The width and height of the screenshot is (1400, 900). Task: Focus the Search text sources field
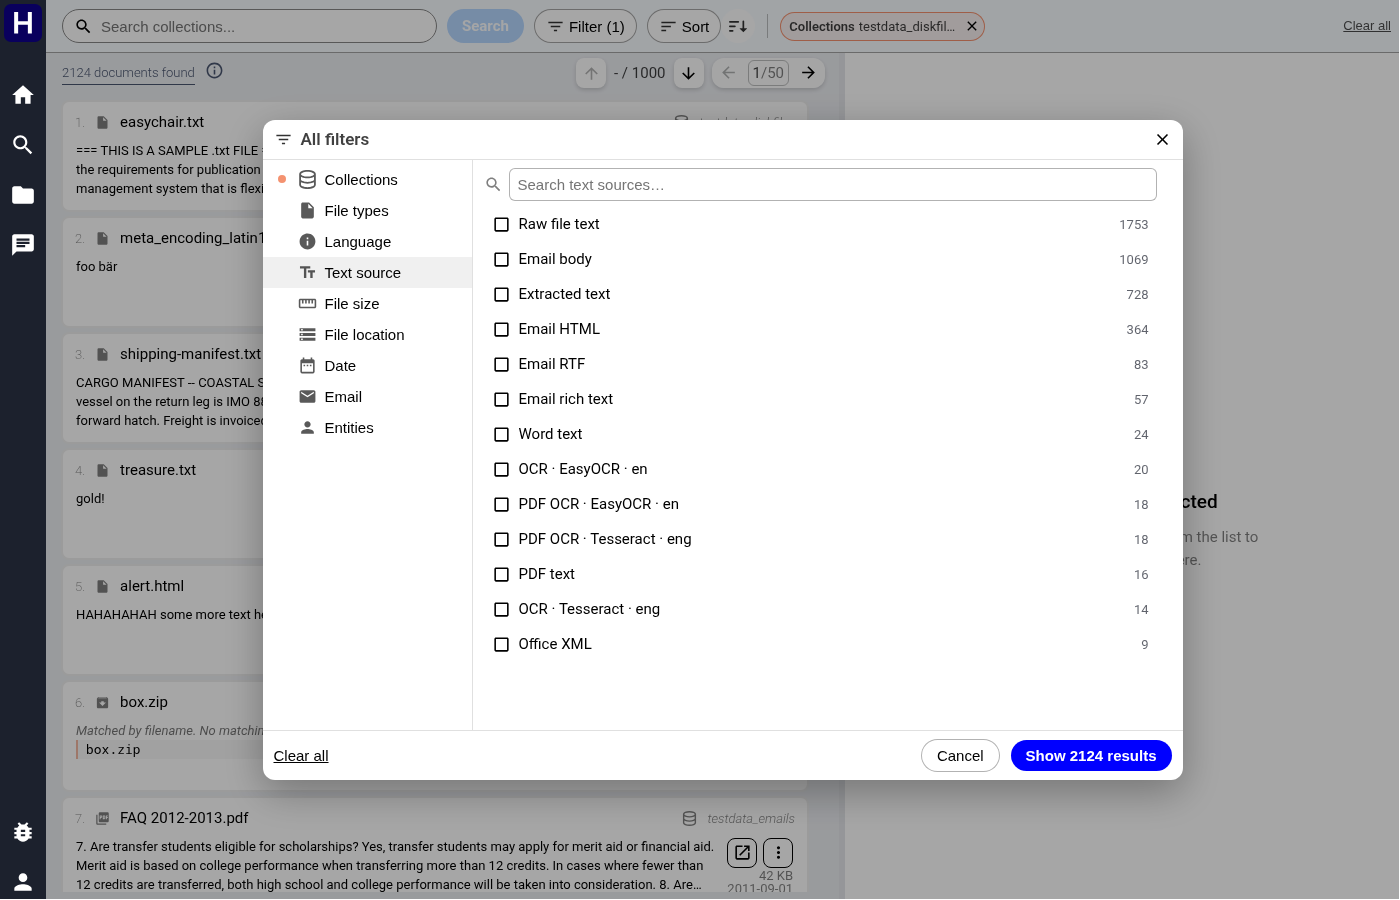832,185
